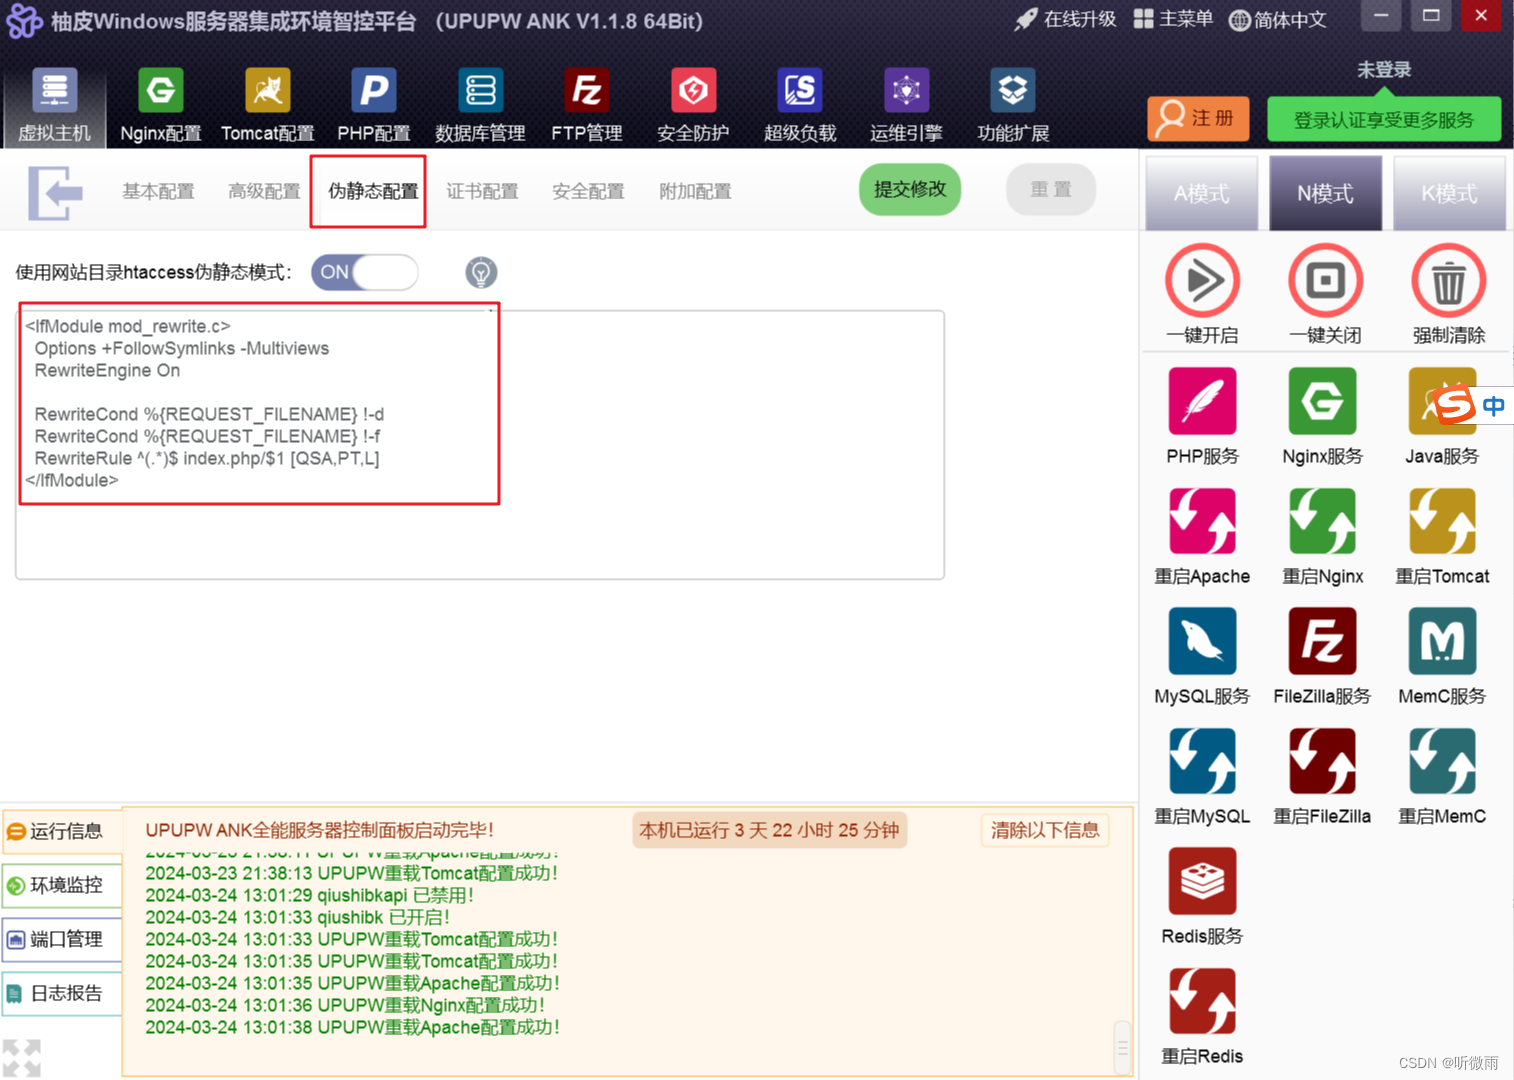The width and height of the screenshot is (1514, 1080).
Task: Click inside the rewrite rules text area
Action: coord(480,445)
